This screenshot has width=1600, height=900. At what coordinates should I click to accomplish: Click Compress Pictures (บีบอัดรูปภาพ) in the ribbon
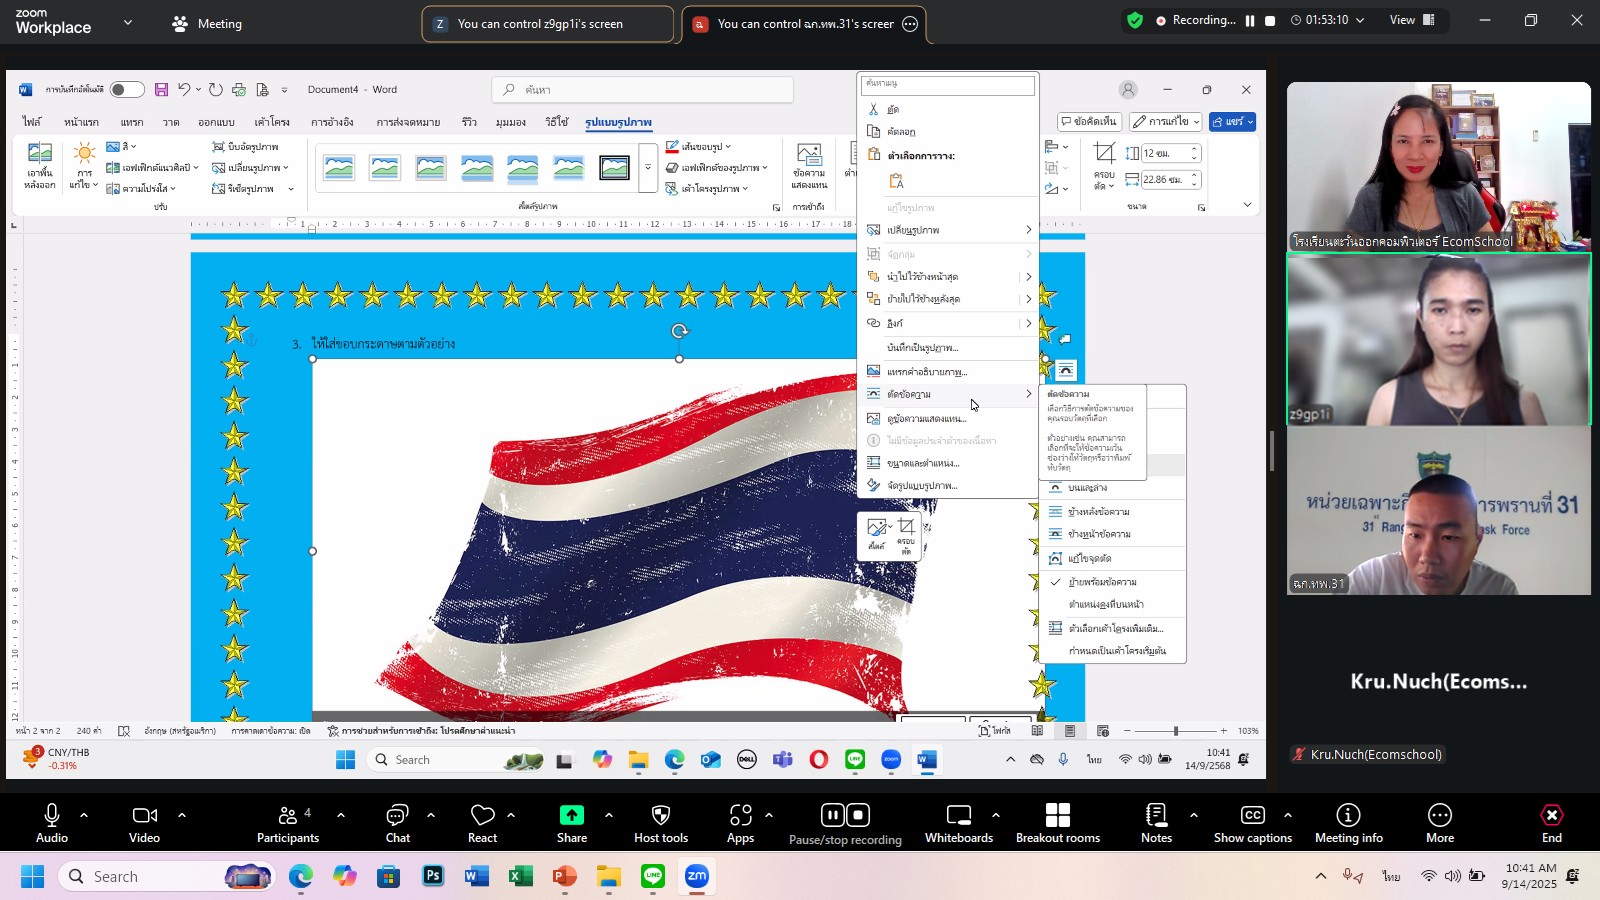[x=245, y=147]
